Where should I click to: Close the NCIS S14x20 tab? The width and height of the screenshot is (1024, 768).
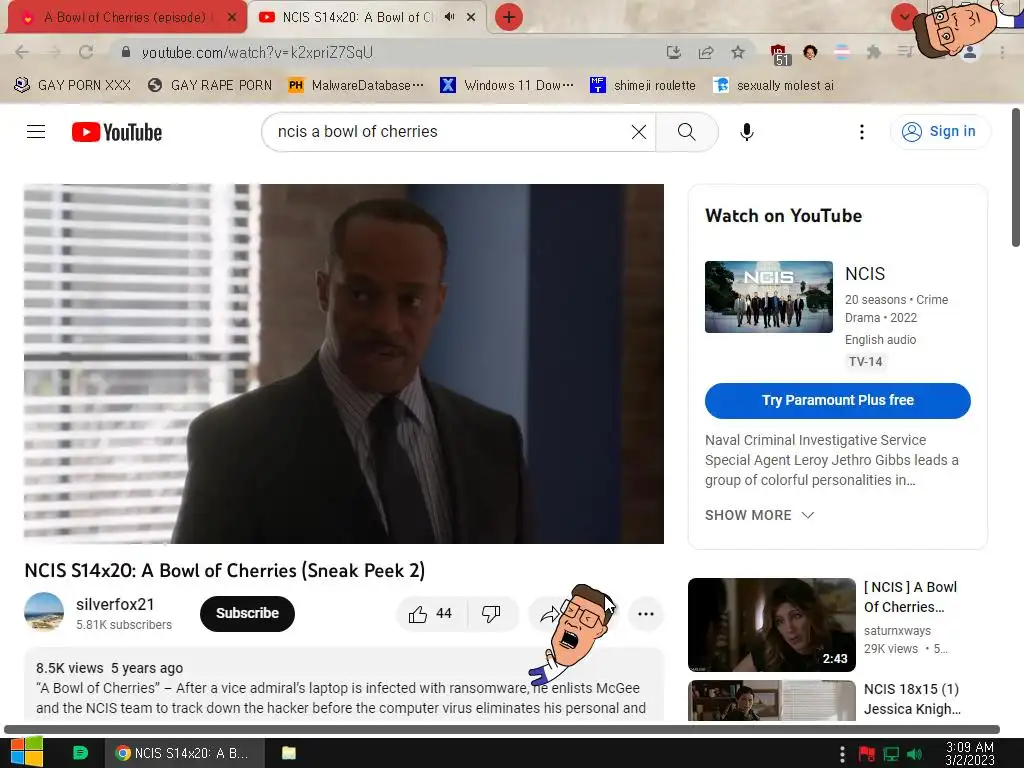click(x=471, y=17)
